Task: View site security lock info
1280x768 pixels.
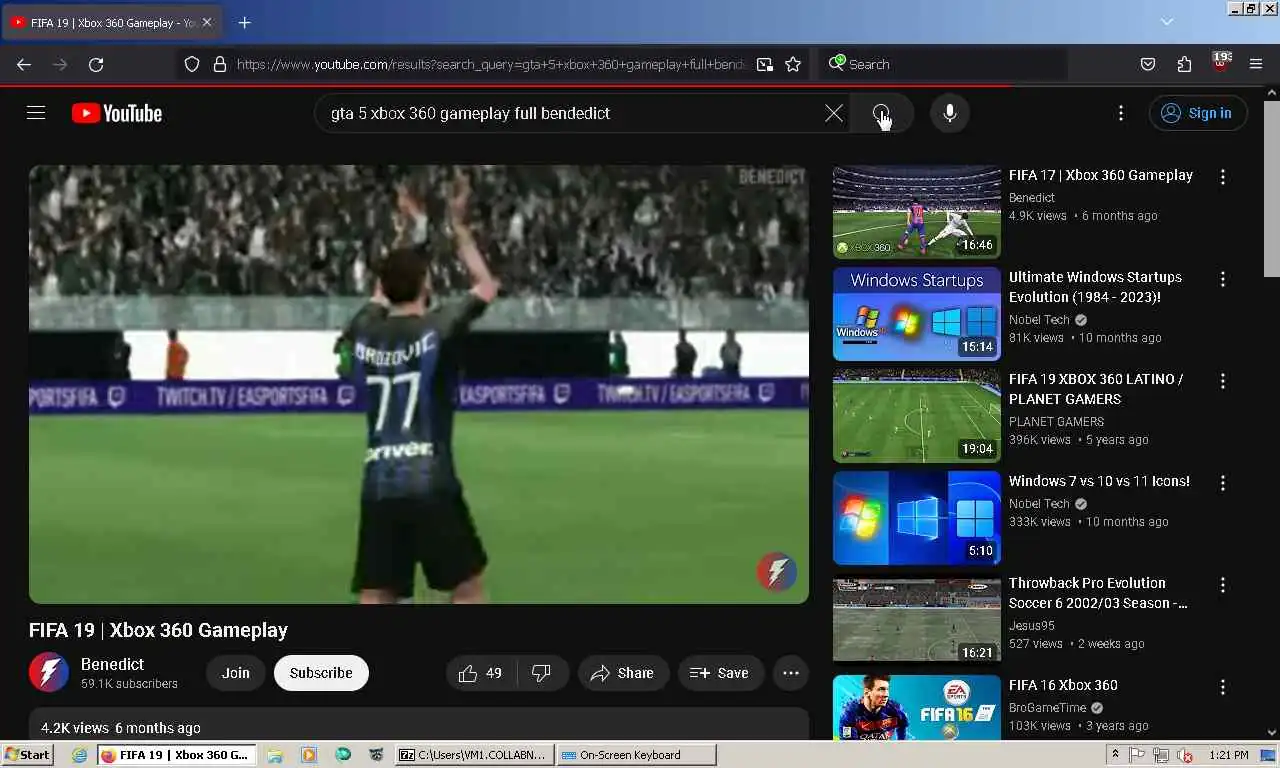Action: (x=220, y=64)
